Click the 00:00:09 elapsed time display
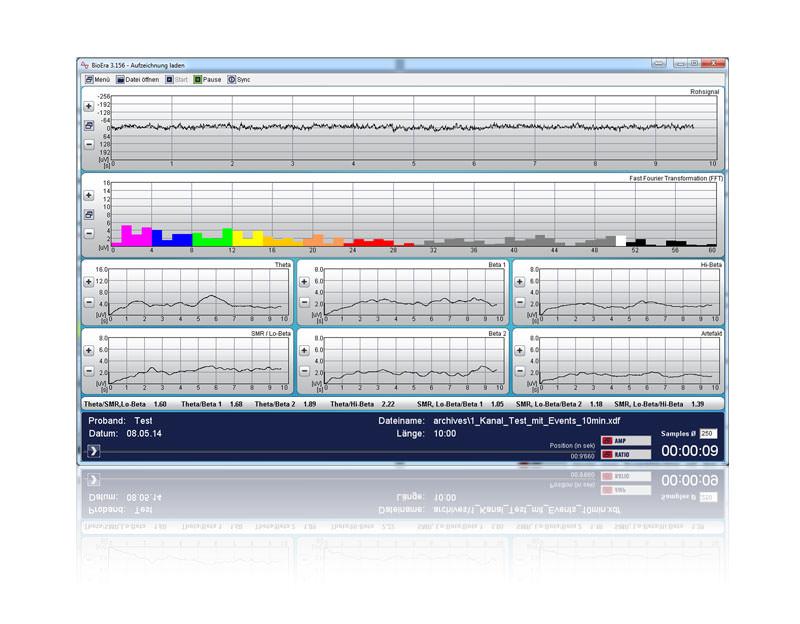The image size is (800, 624). click(689, 451)
